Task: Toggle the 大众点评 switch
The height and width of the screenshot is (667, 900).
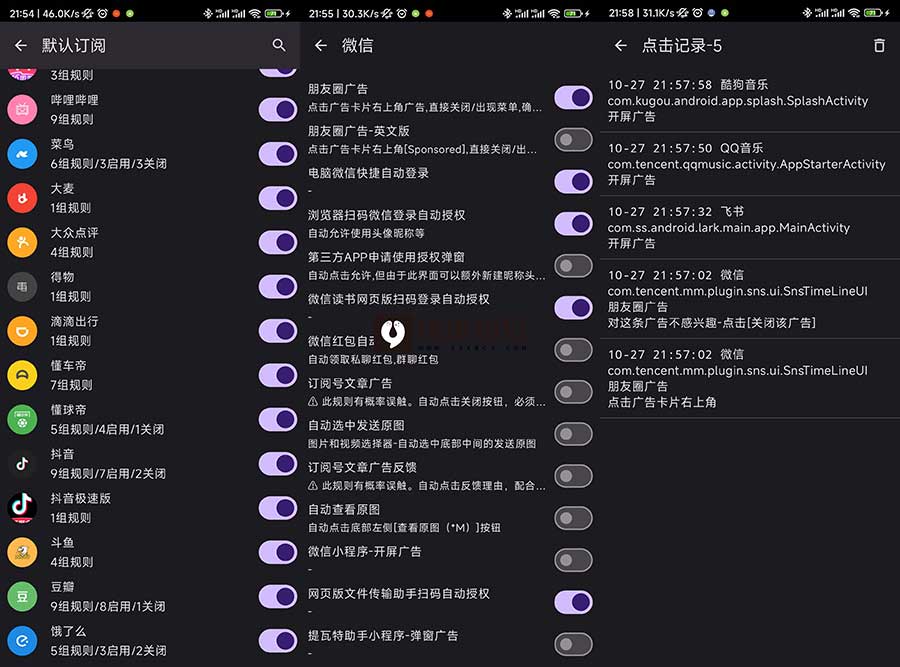Action: (x=278, y=242)
